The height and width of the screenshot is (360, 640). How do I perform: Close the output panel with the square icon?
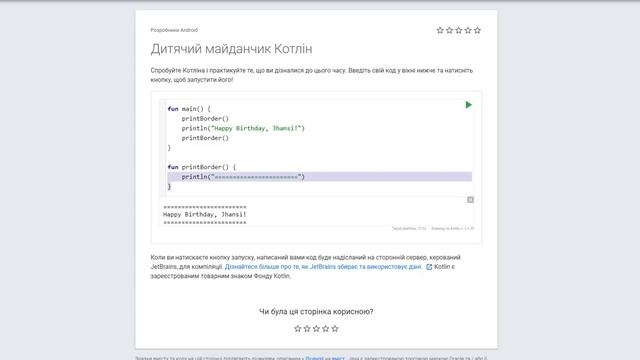tap(470, 200)
